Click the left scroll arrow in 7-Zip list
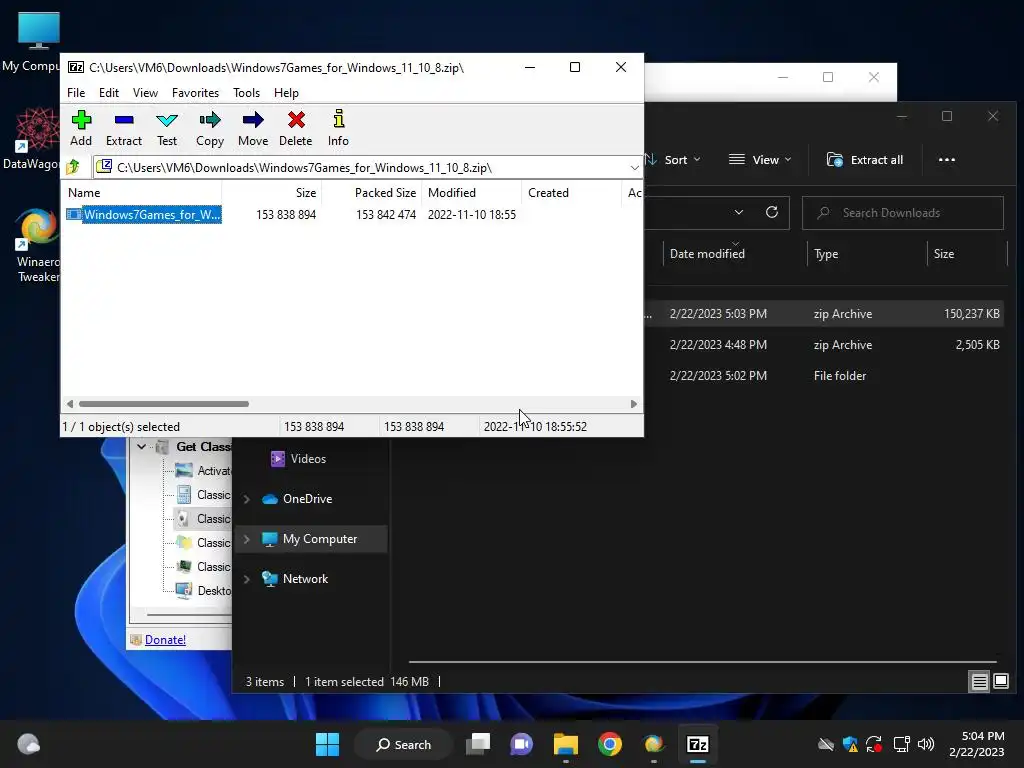The image size is (1024, 768). click(70, 404)
